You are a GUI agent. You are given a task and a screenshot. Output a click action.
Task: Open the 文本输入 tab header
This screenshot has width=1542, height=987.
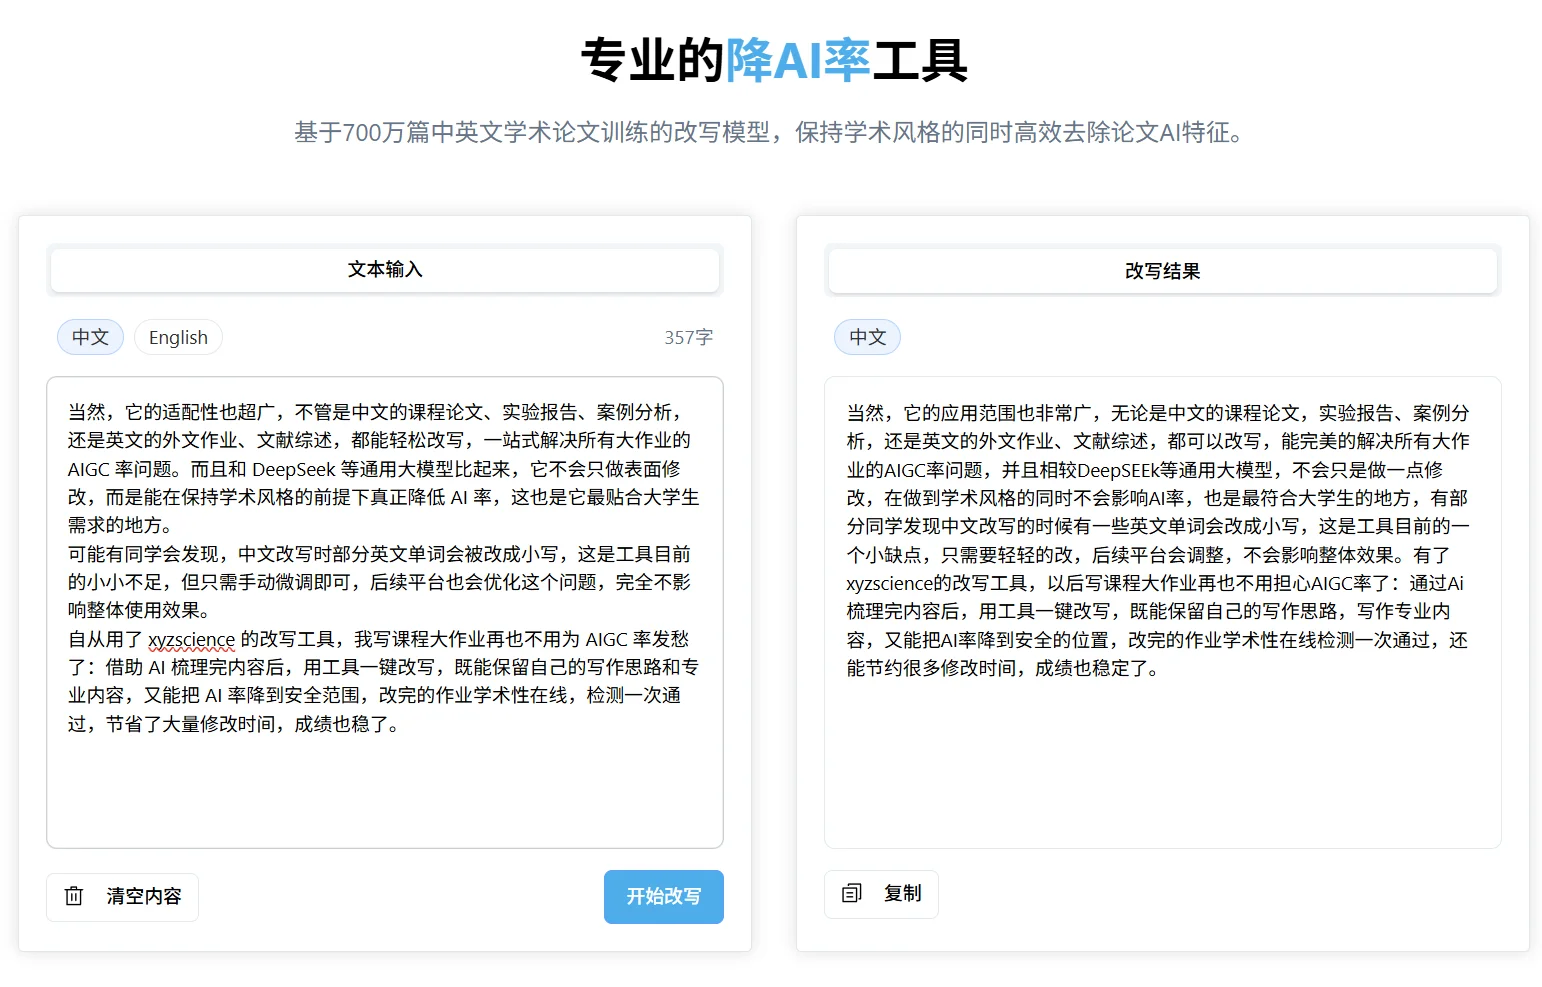click(385, 270)
